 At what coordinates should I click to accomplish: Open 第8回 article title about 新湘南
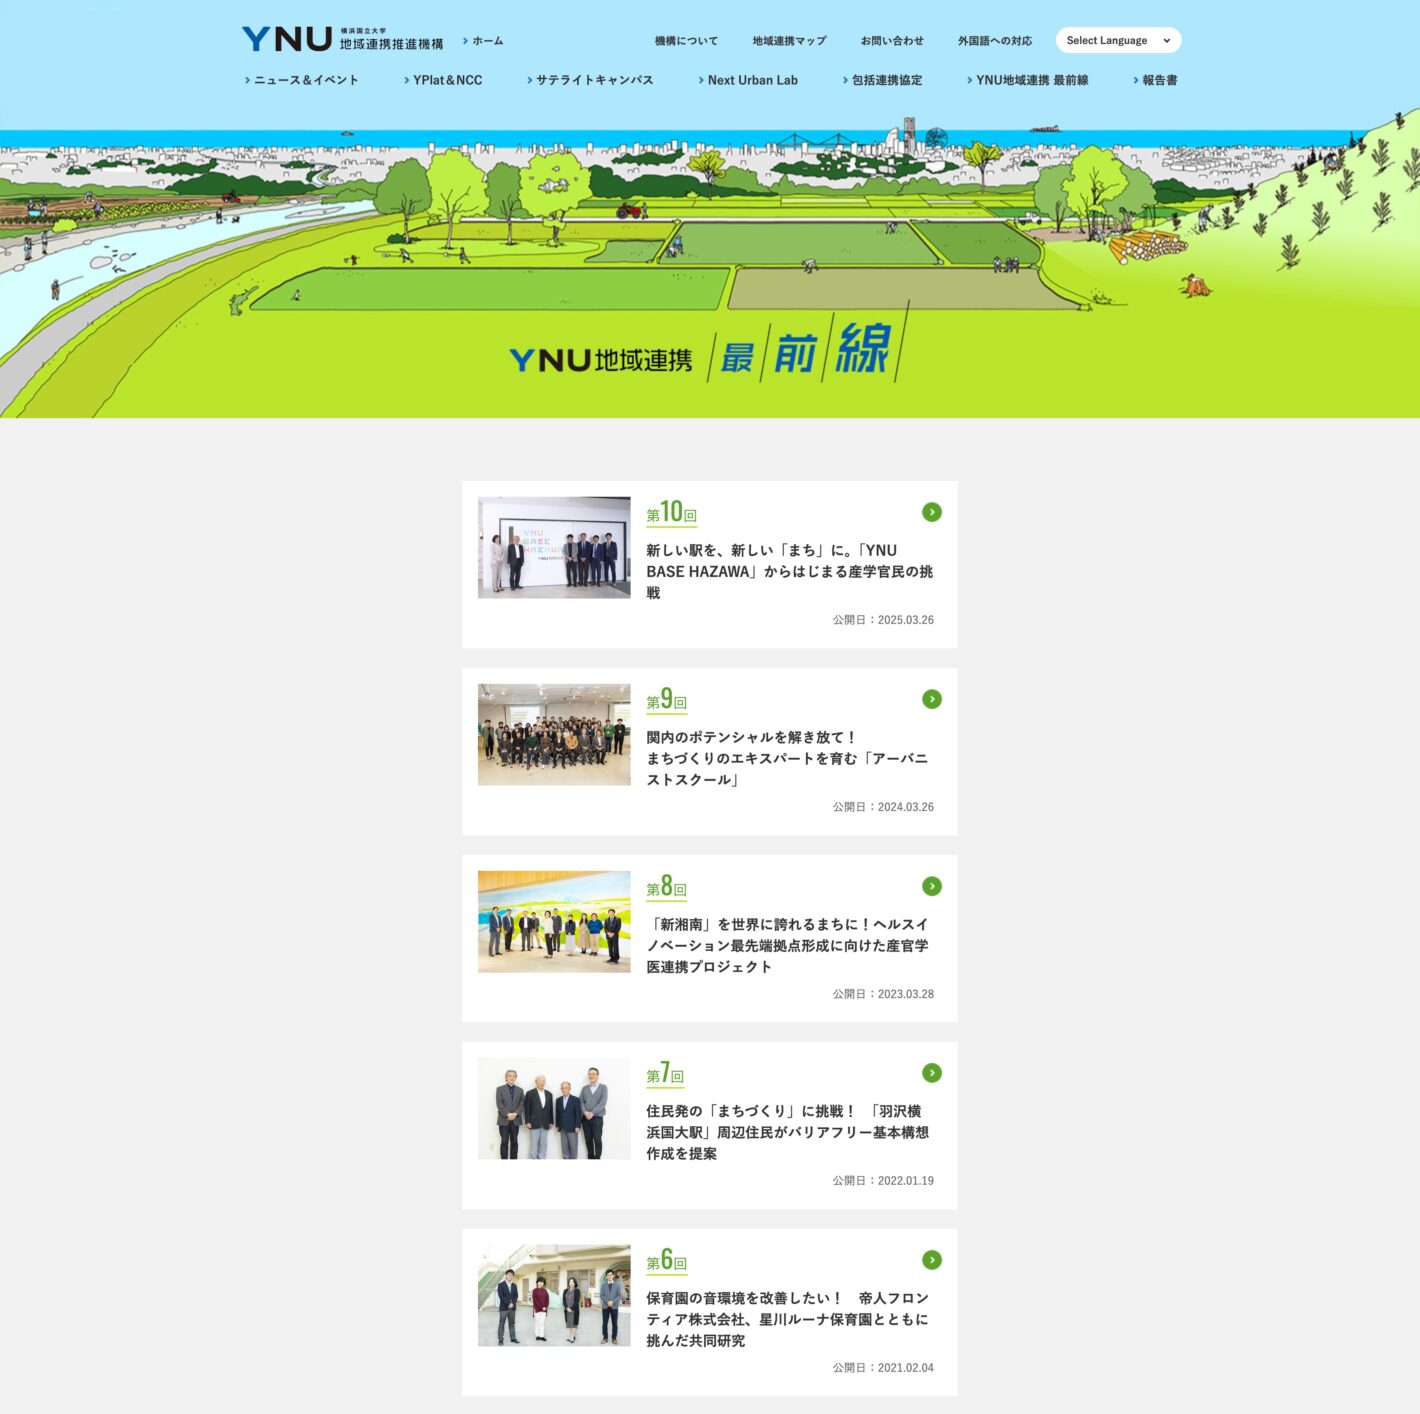click(x=787, y=945)
